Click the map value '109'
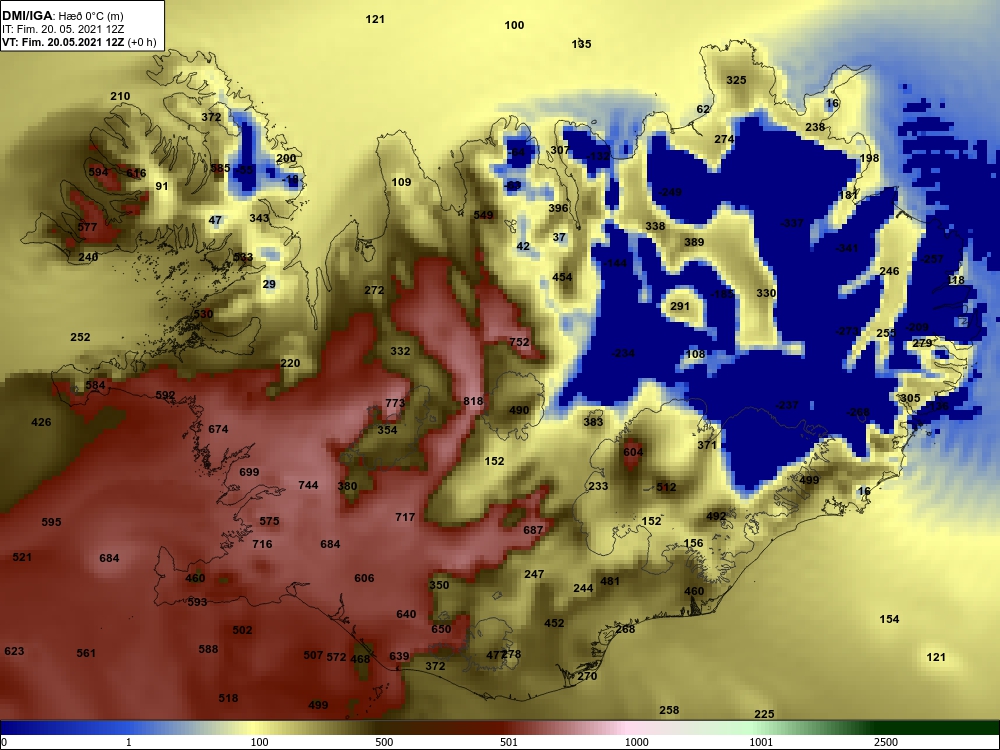The height and width of the screenshot is (750, 1000). [401, 182]
